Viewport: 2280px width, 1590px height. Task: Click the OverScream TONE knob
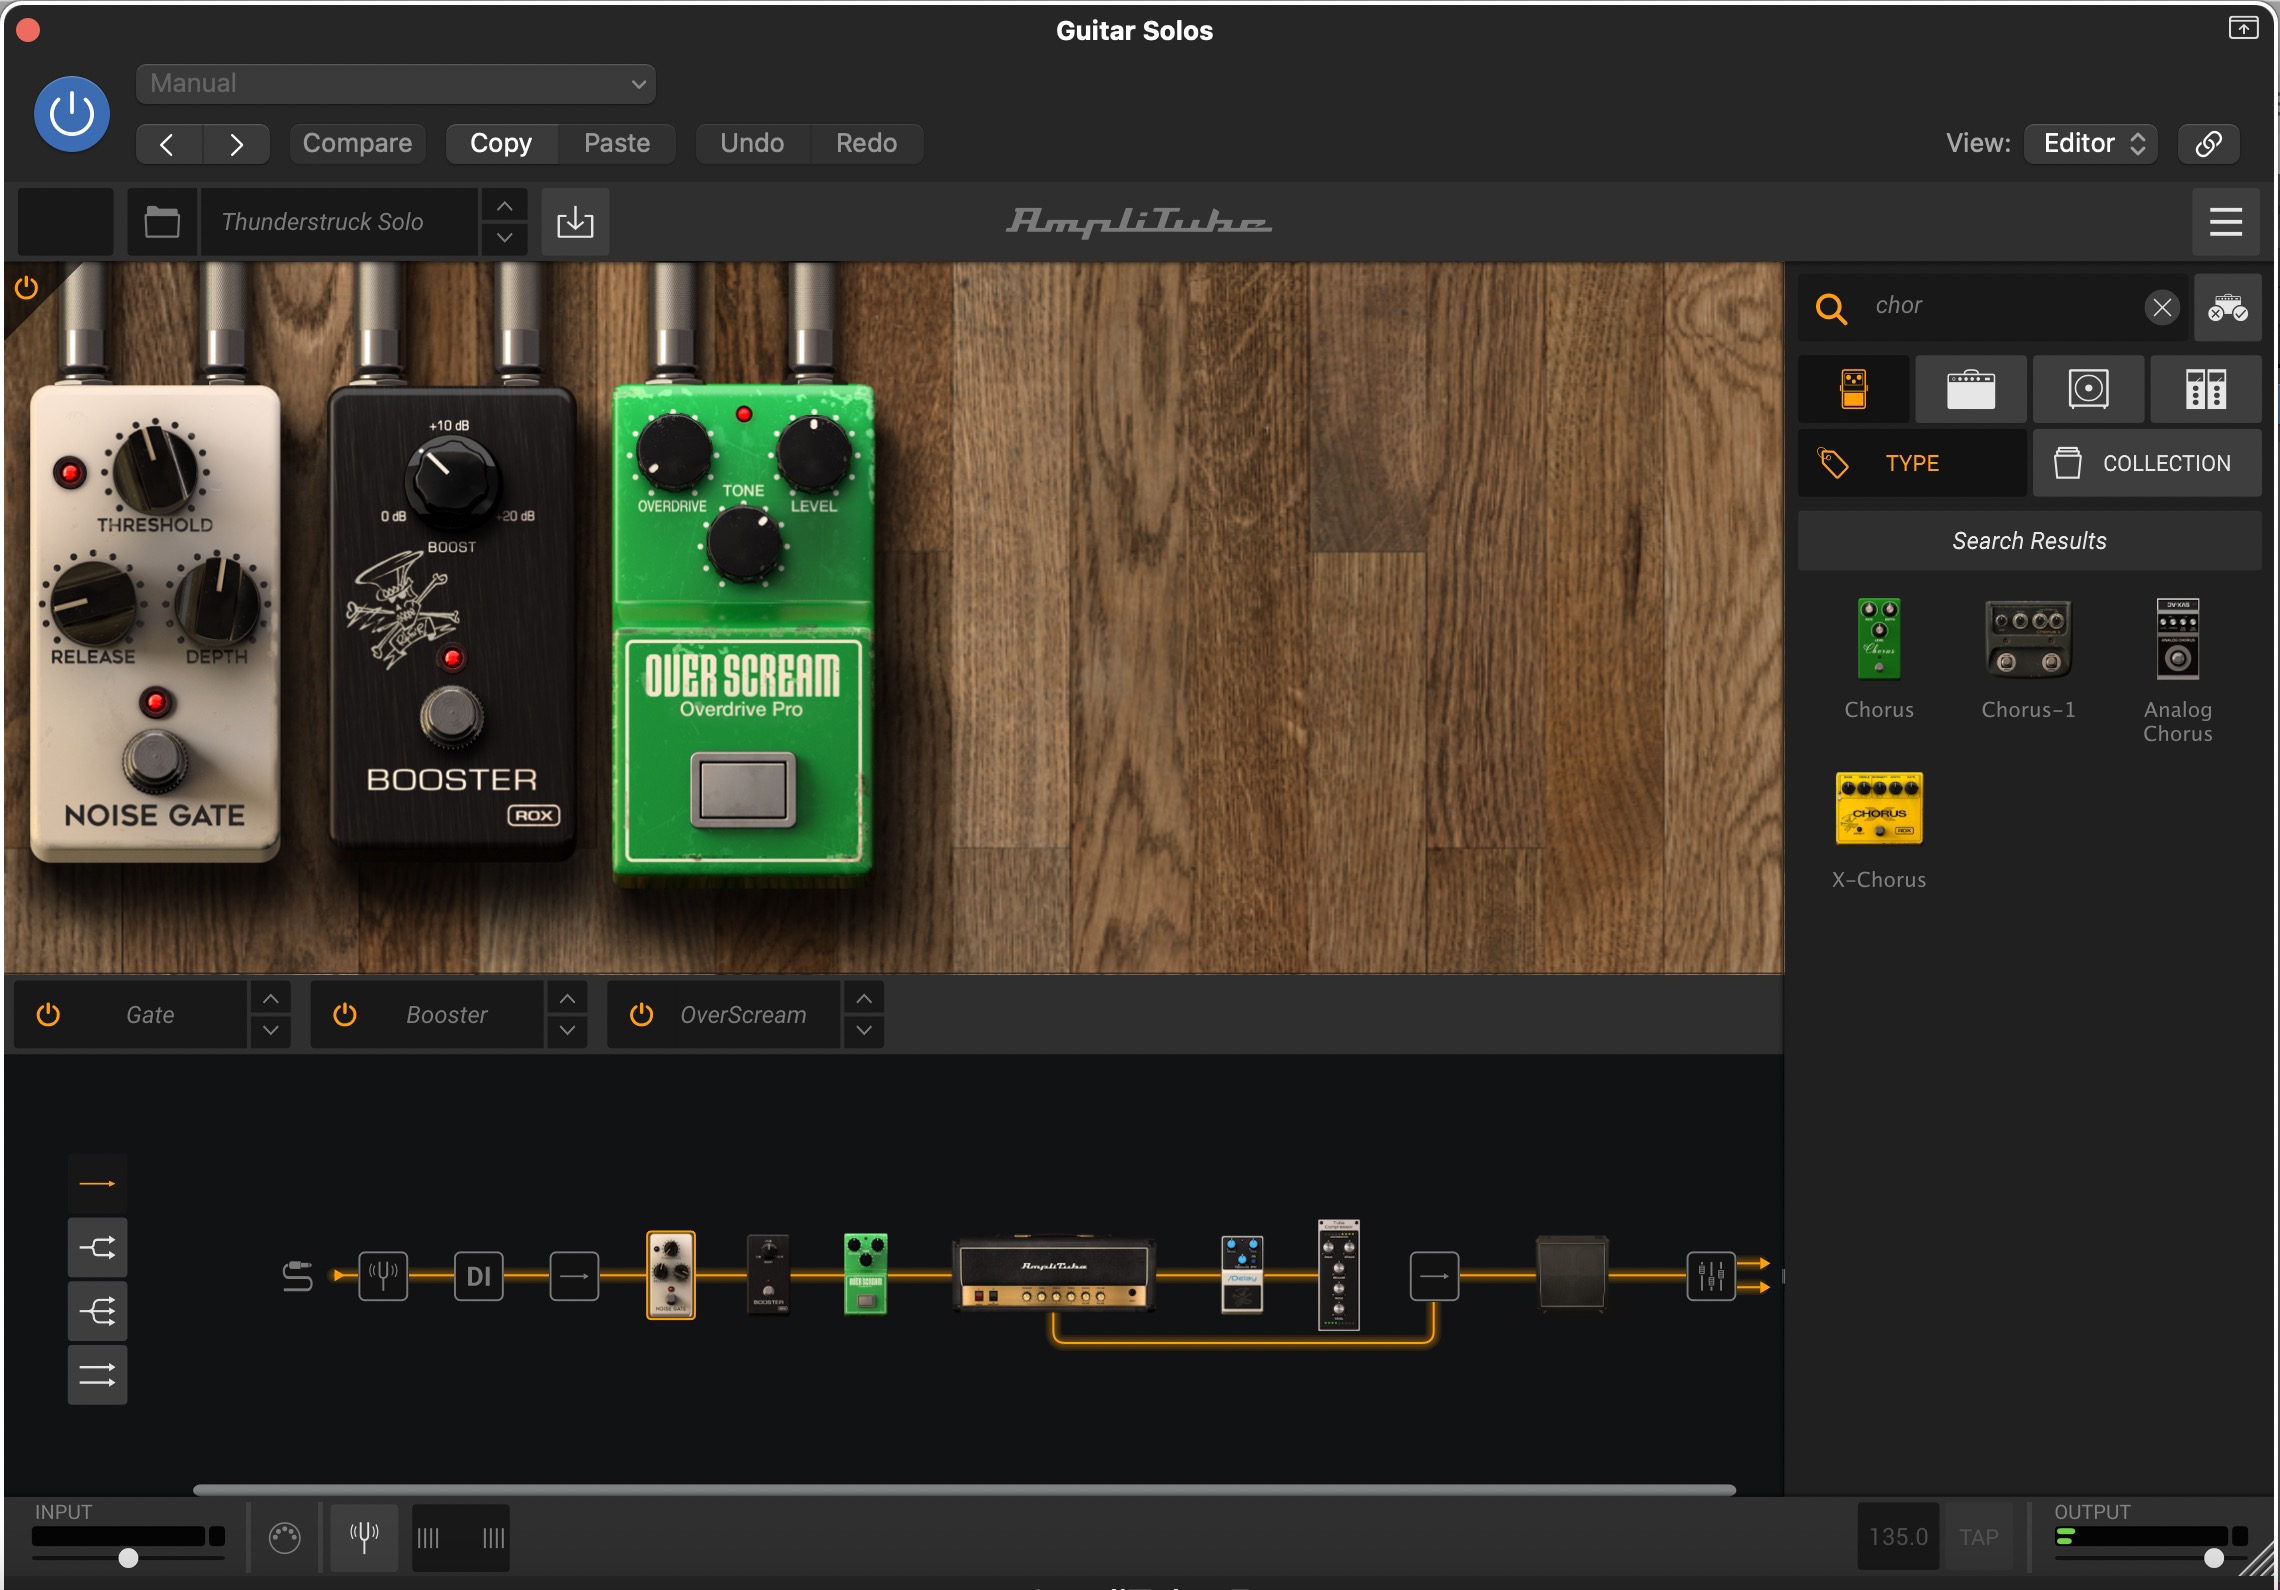(x=743, y=545)
